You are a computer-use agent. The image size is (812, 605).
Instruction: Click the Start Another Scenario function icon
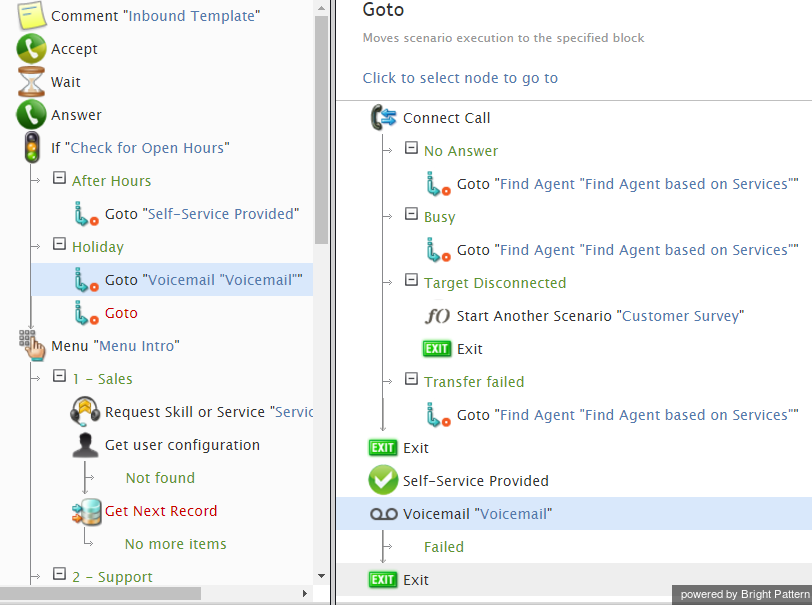tap(438, 315)
